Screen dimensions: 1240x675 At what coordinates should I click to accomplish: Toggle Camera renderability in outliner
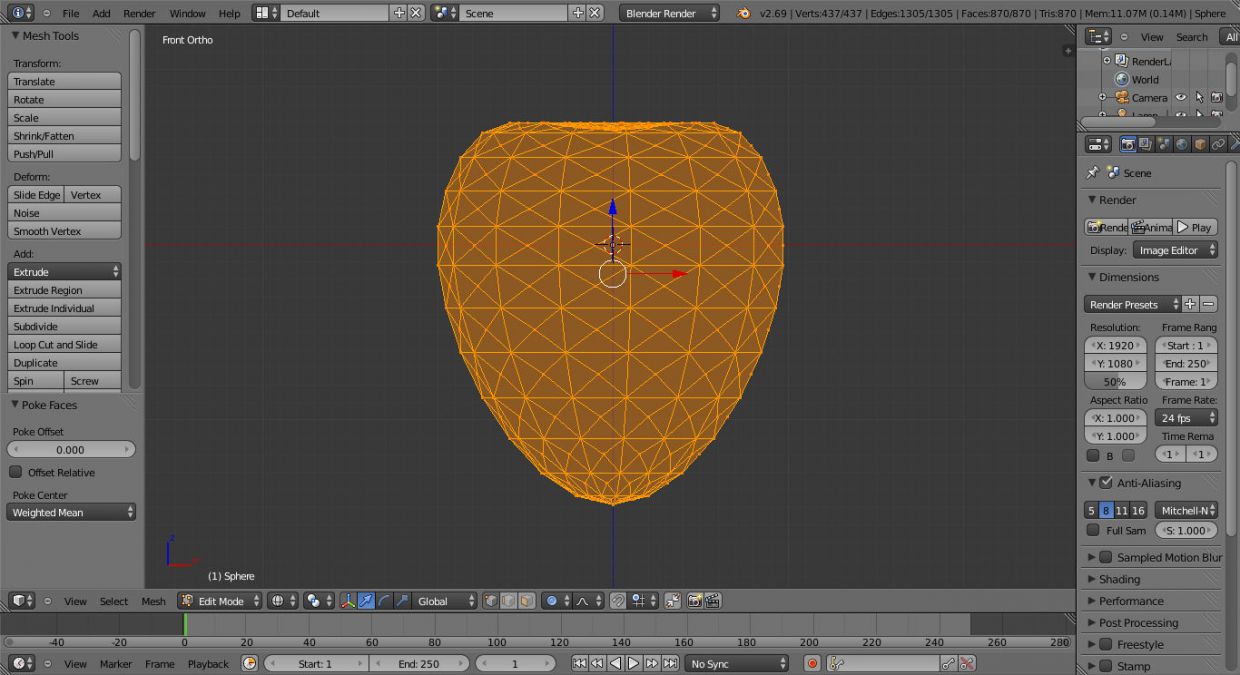pyautogui.click(x=1216, y=98)
